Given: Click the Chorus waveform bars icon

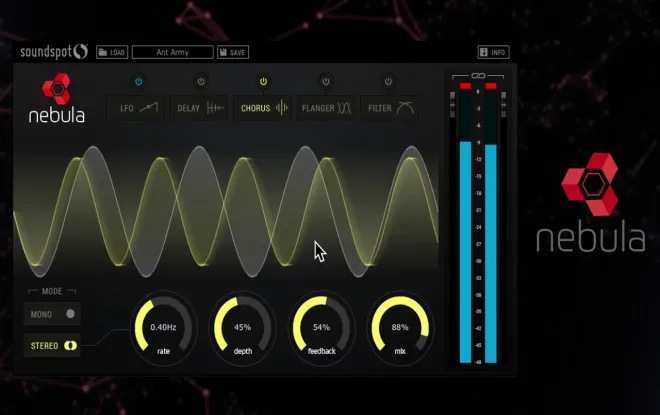Looking at the screenshot, I should pyautogui.click(x=282, y=108).
